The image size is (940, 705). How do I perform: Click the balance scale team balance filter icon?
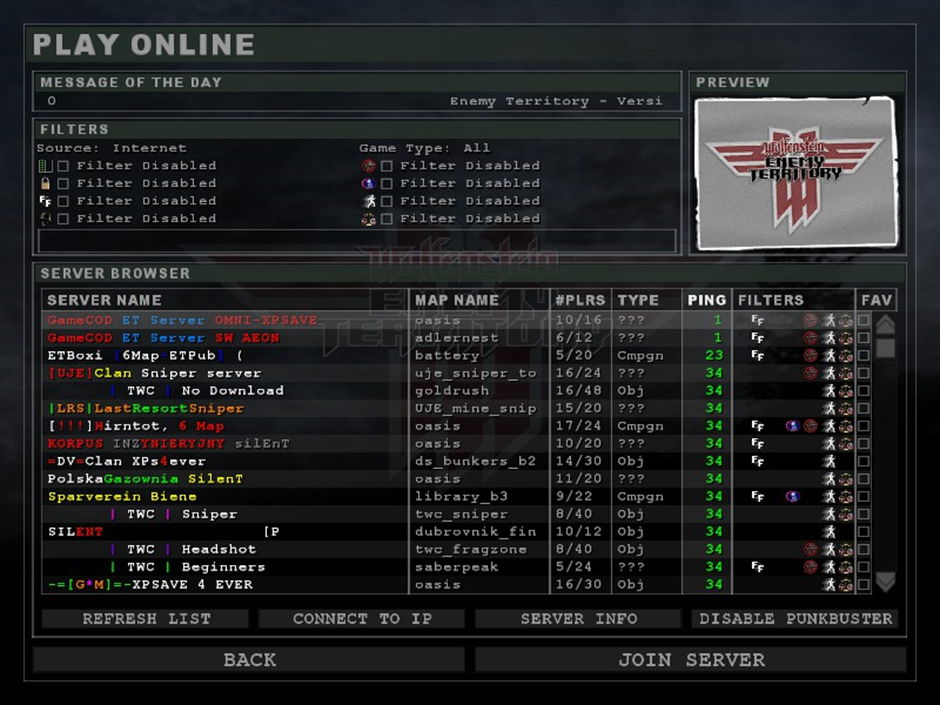tap(368, 219)
